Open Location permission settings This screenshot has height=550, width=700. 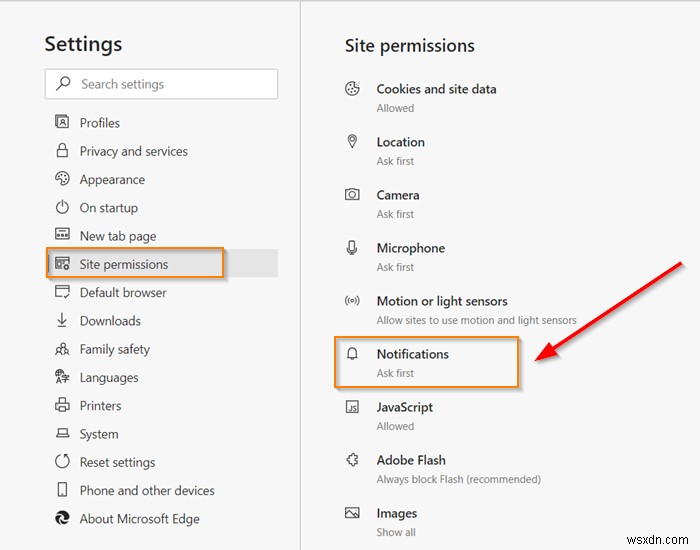(x=400, y=142)
